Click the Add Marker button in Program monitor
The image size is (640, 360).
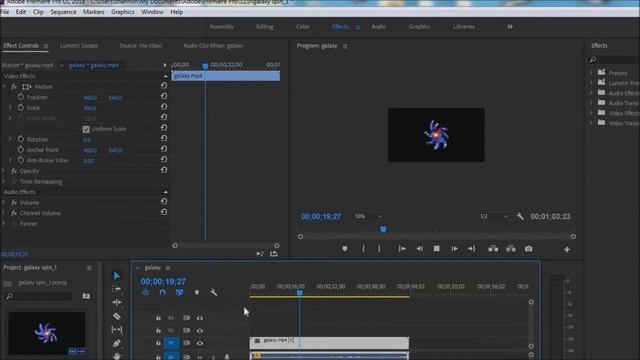[x=345, y=249]
